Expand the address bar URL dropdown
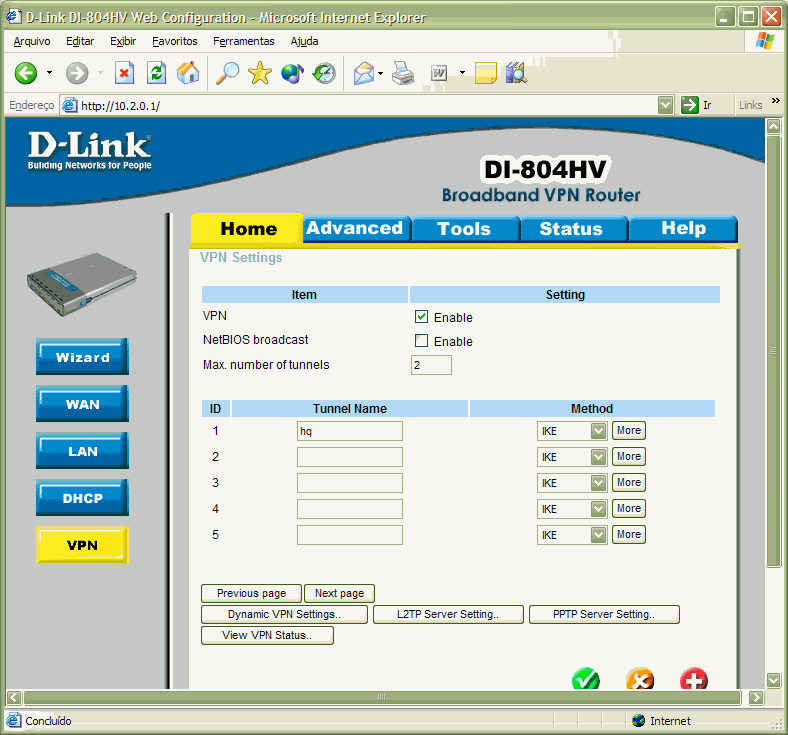Viewport: 788px width, 735px height. pos(666,105)
